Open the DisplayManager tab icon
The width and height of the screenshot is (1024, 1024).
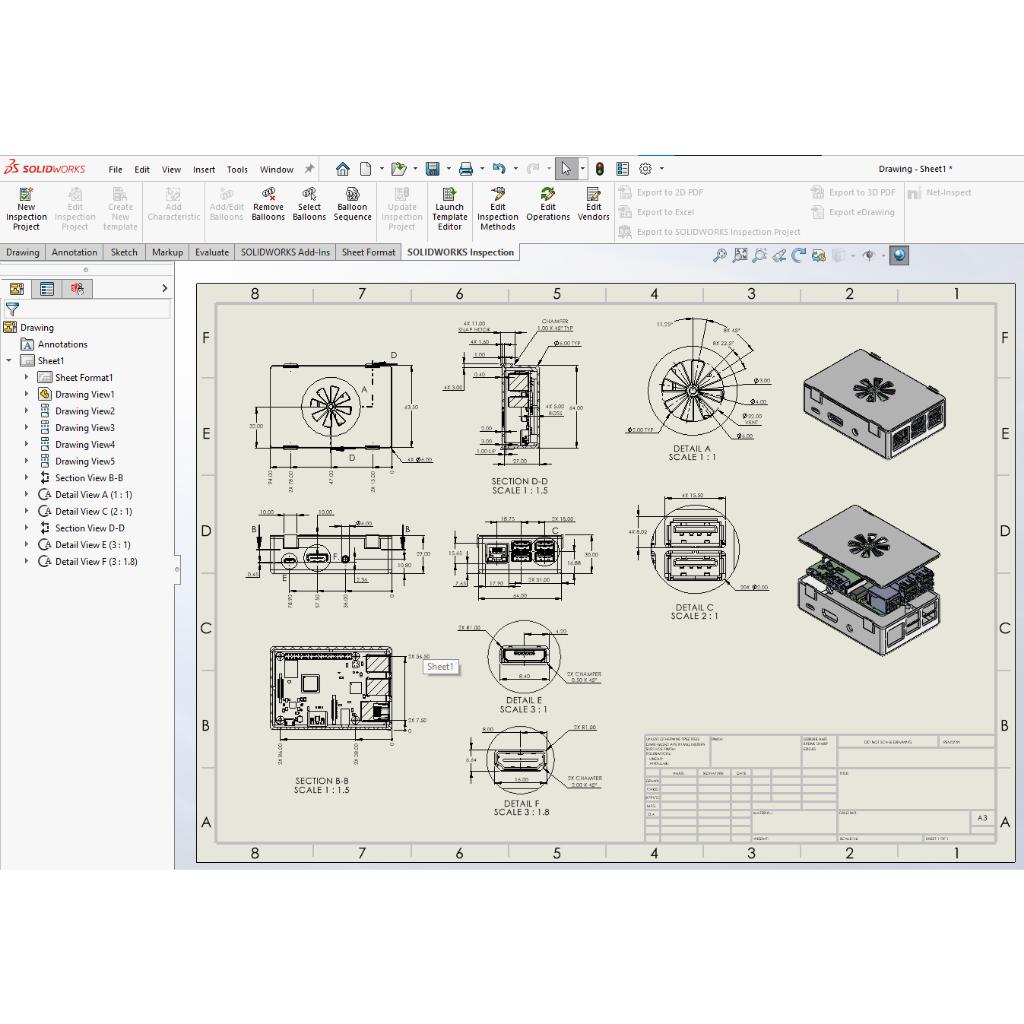pos(77,289)
